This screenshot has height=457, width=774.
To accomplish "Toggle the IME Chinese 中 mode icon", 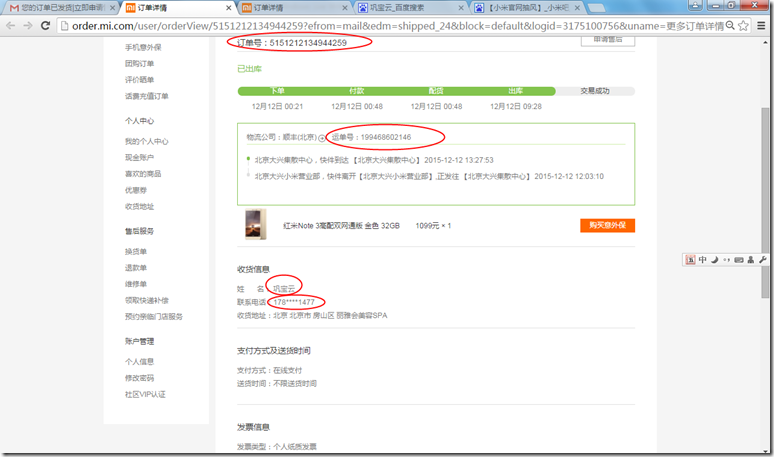I will pos(702,260).
